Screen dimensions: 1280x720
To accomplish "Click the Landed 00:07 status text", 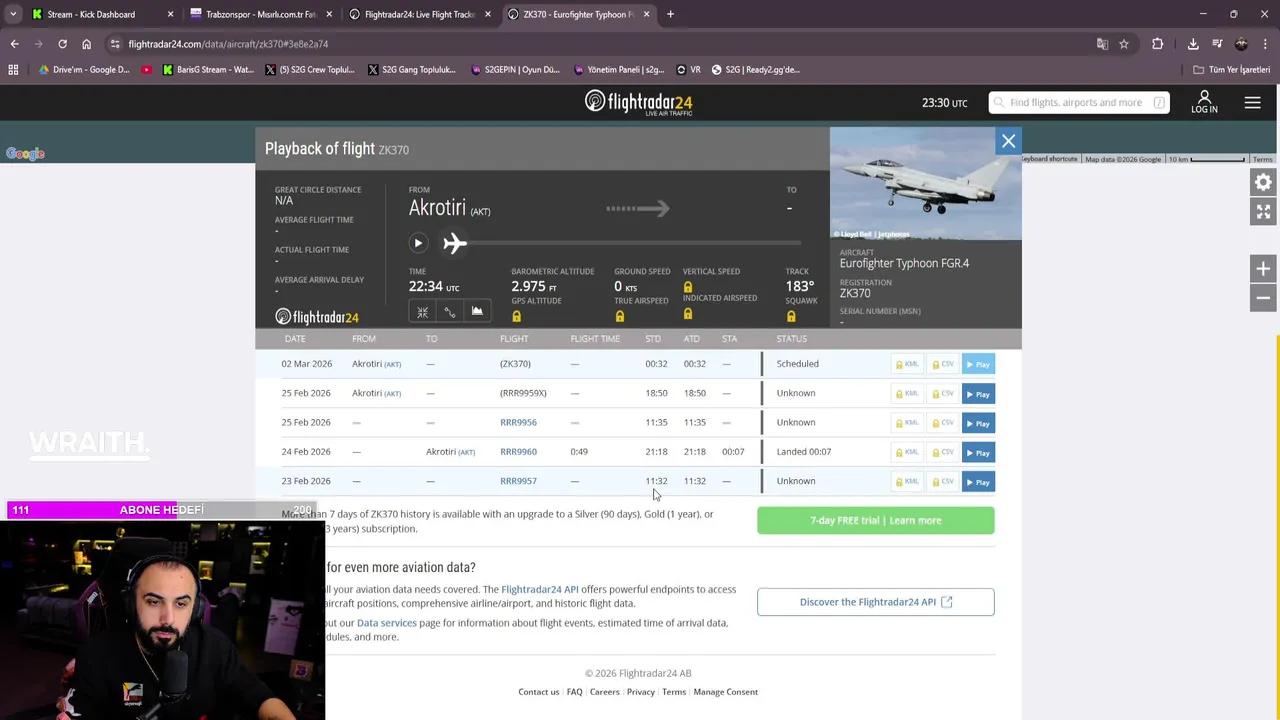I will click(x=804, y=451).
